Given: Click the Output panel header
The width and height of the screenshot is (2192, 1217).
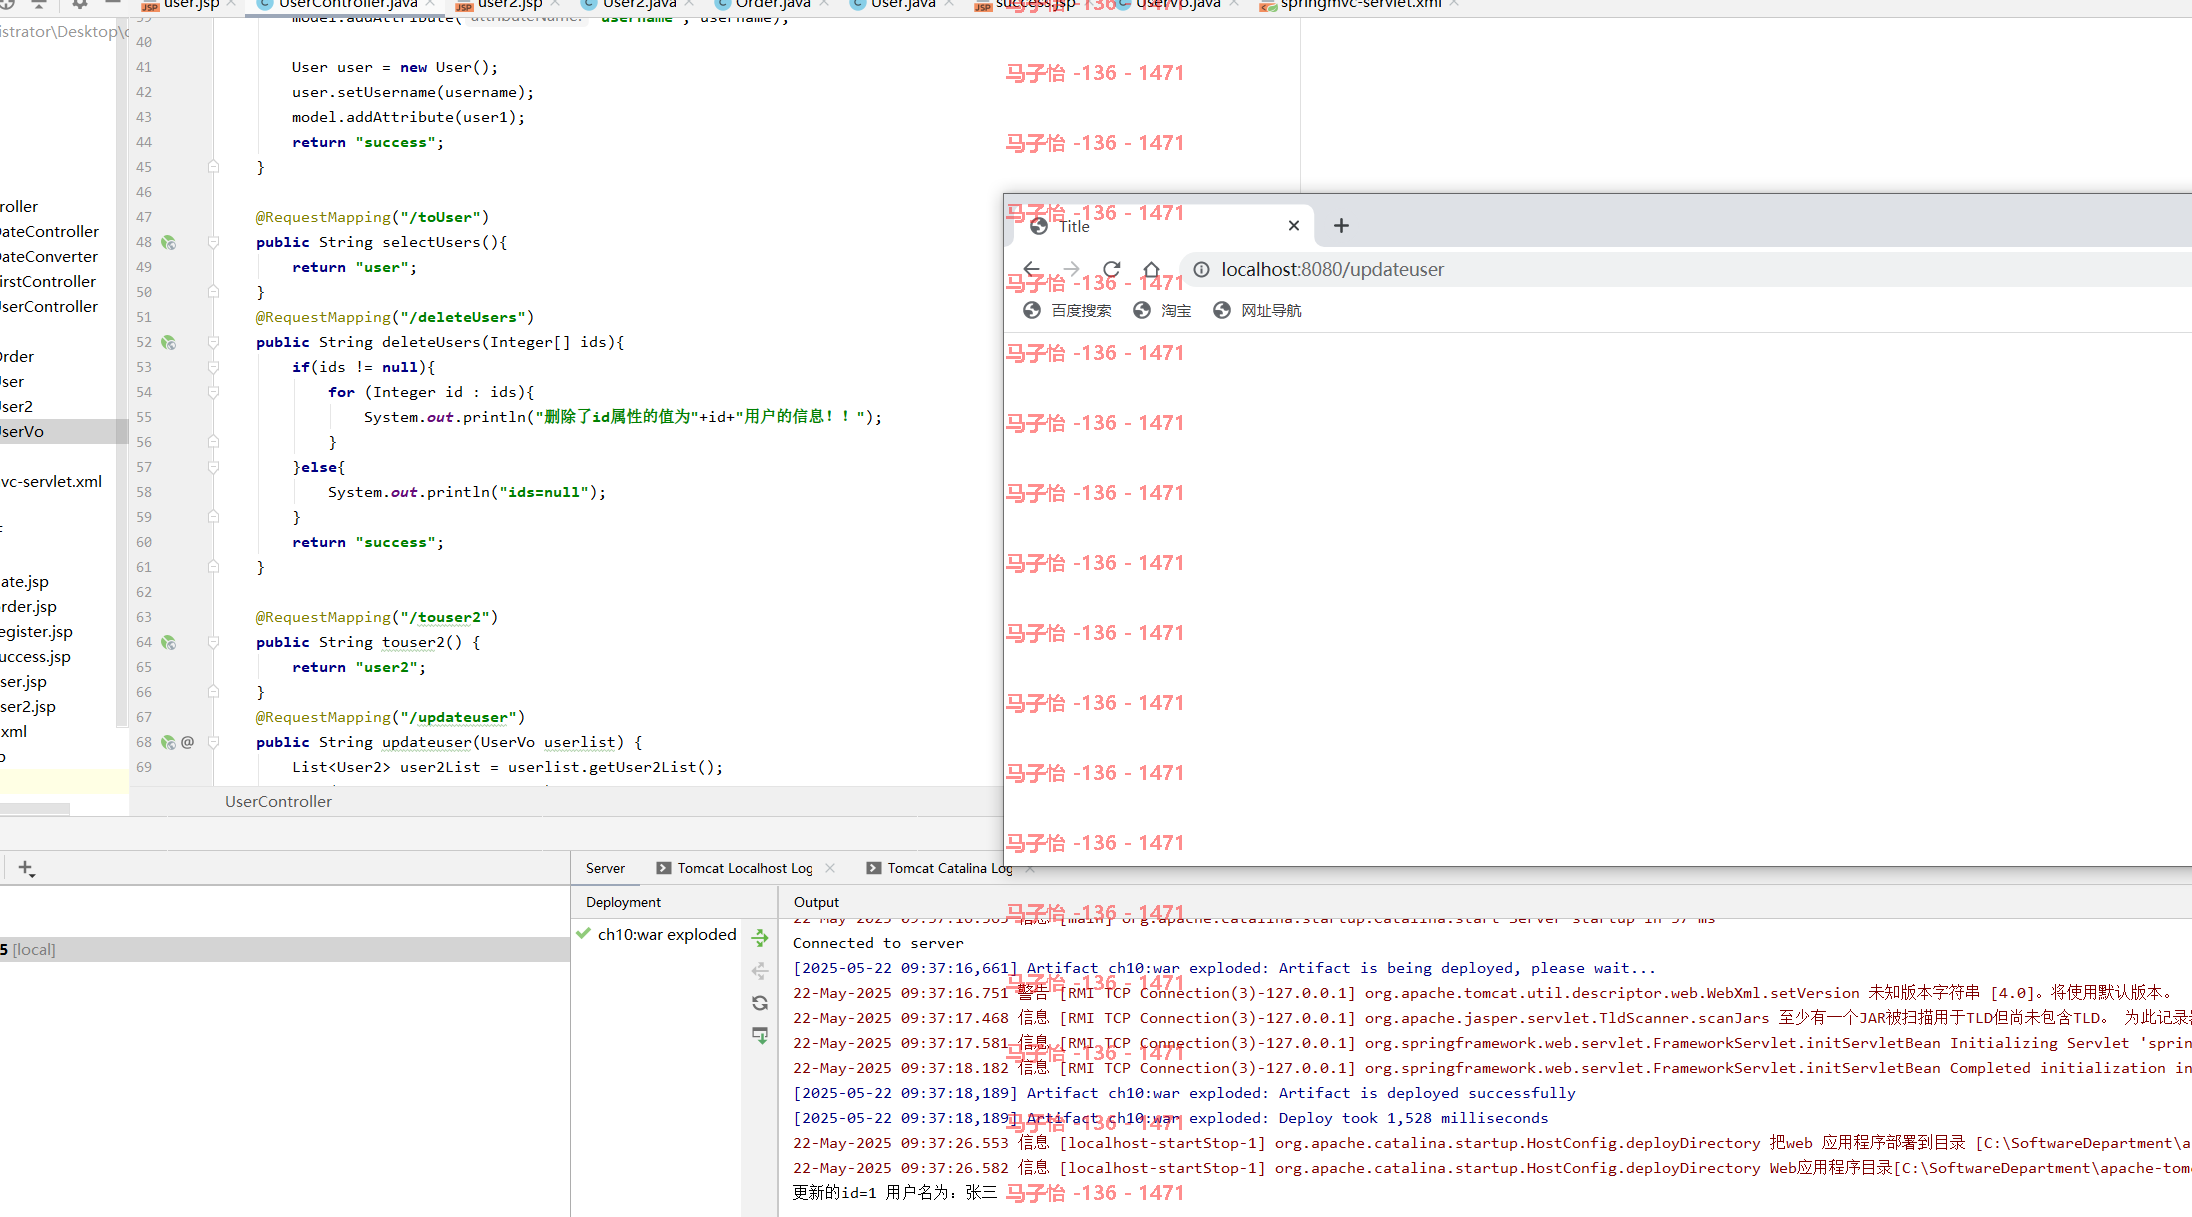Looking at the screenshot, I should point(816,902).
